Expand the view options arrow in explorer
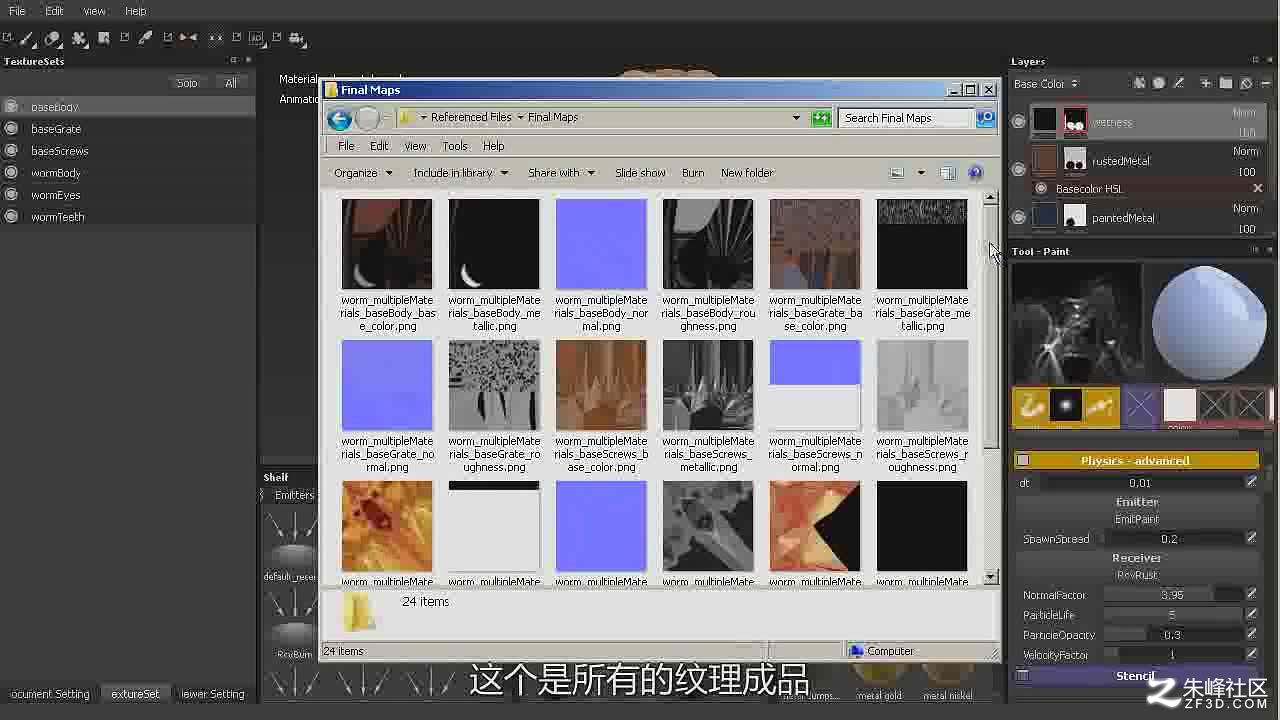Screen dimensions: 1280x720 tap(921, 173)
